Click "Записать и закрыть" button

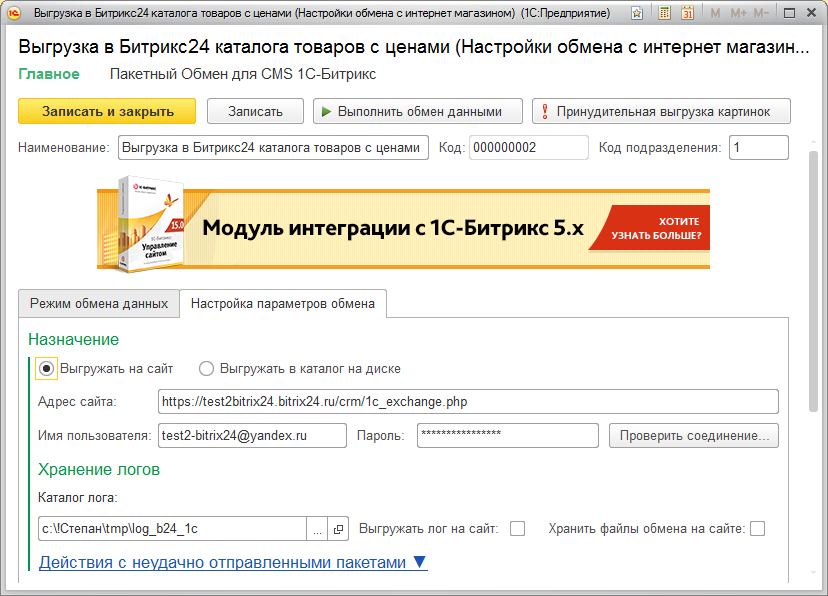pyautogui.click(x=107, y=111)
